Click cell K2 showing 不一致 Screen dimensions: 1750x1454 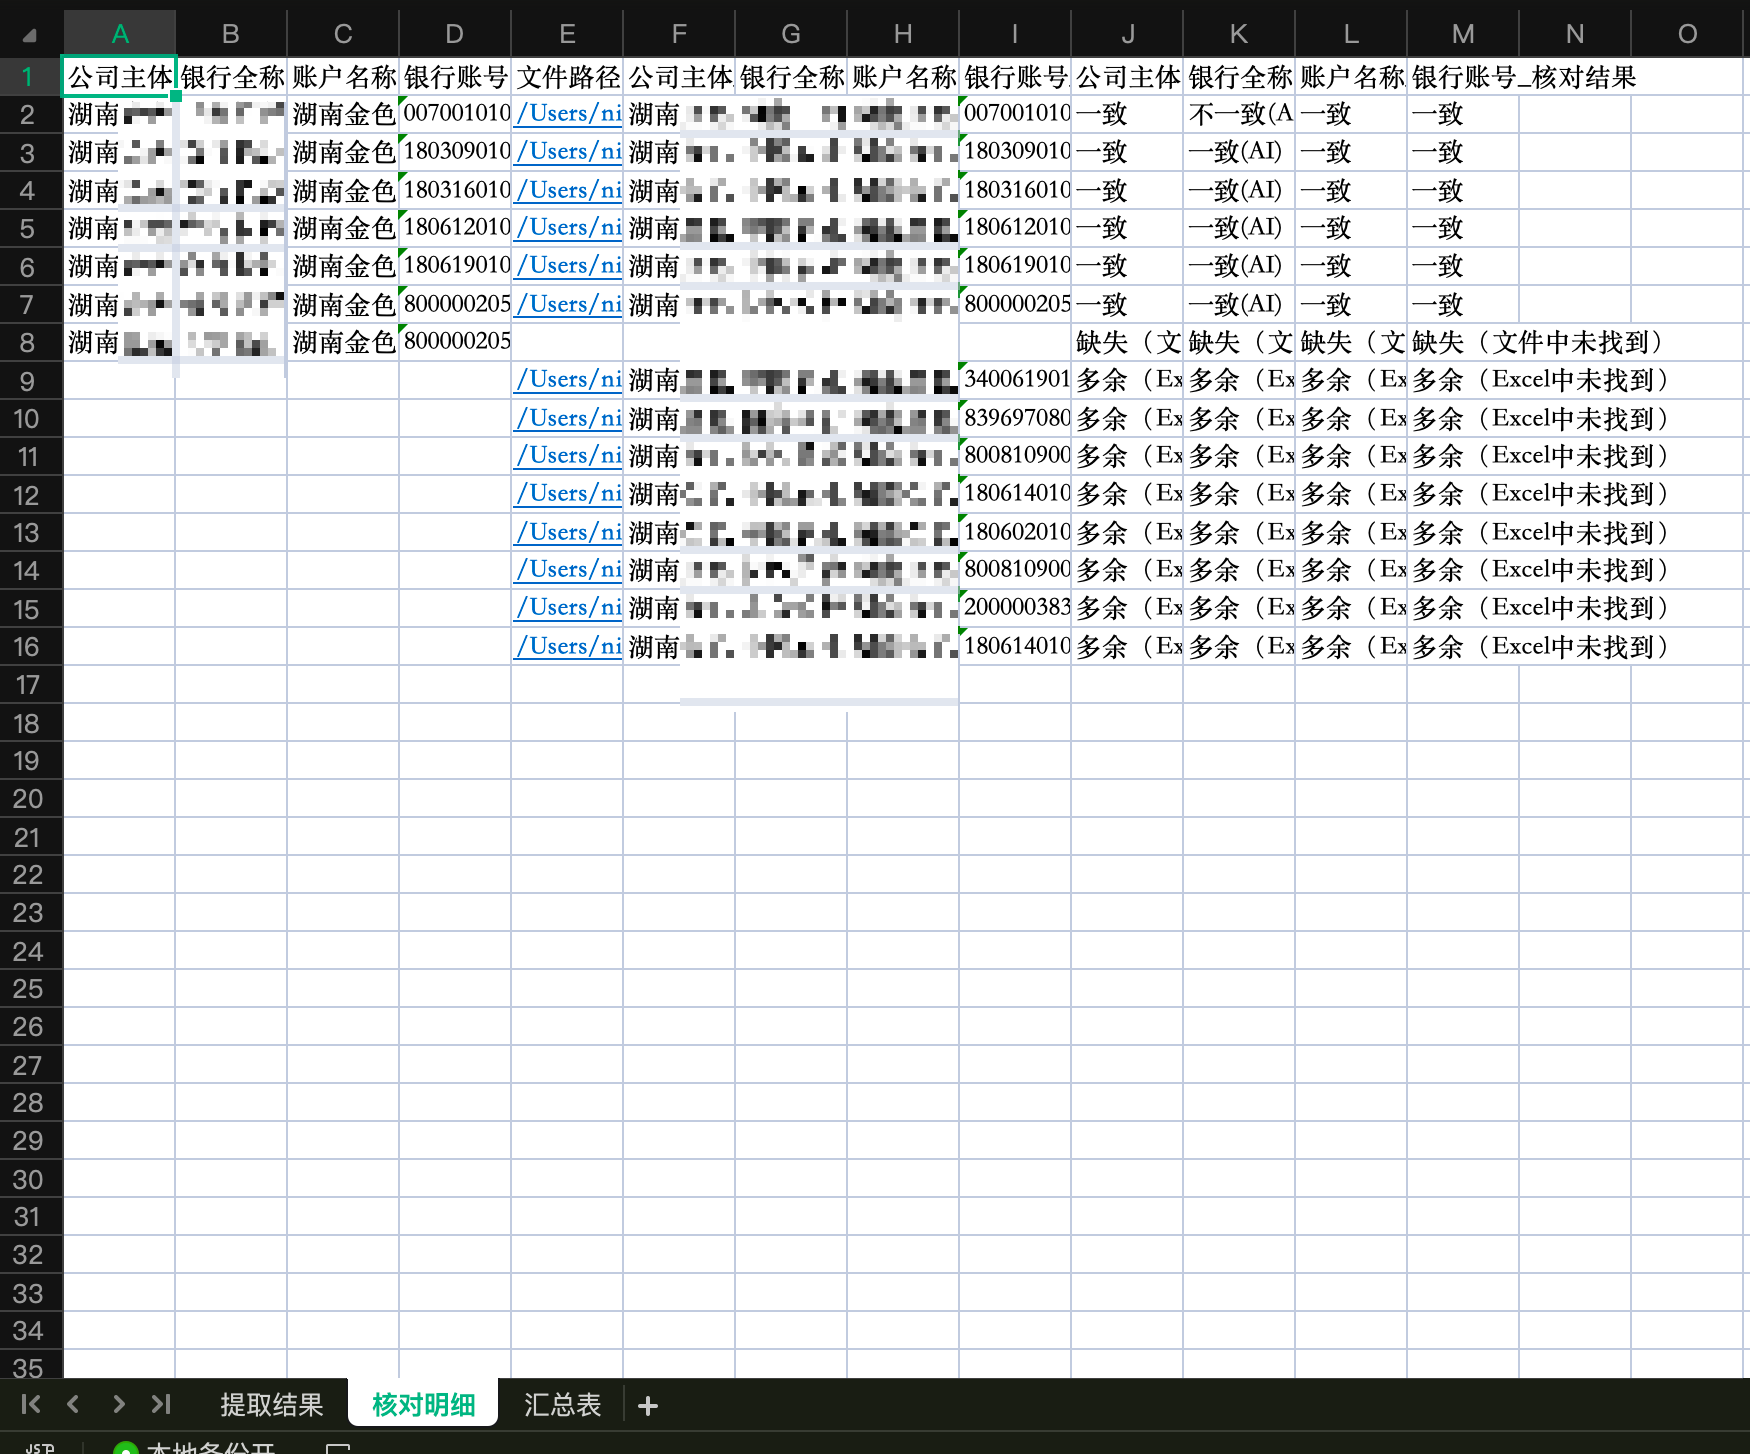point(1238,115)
